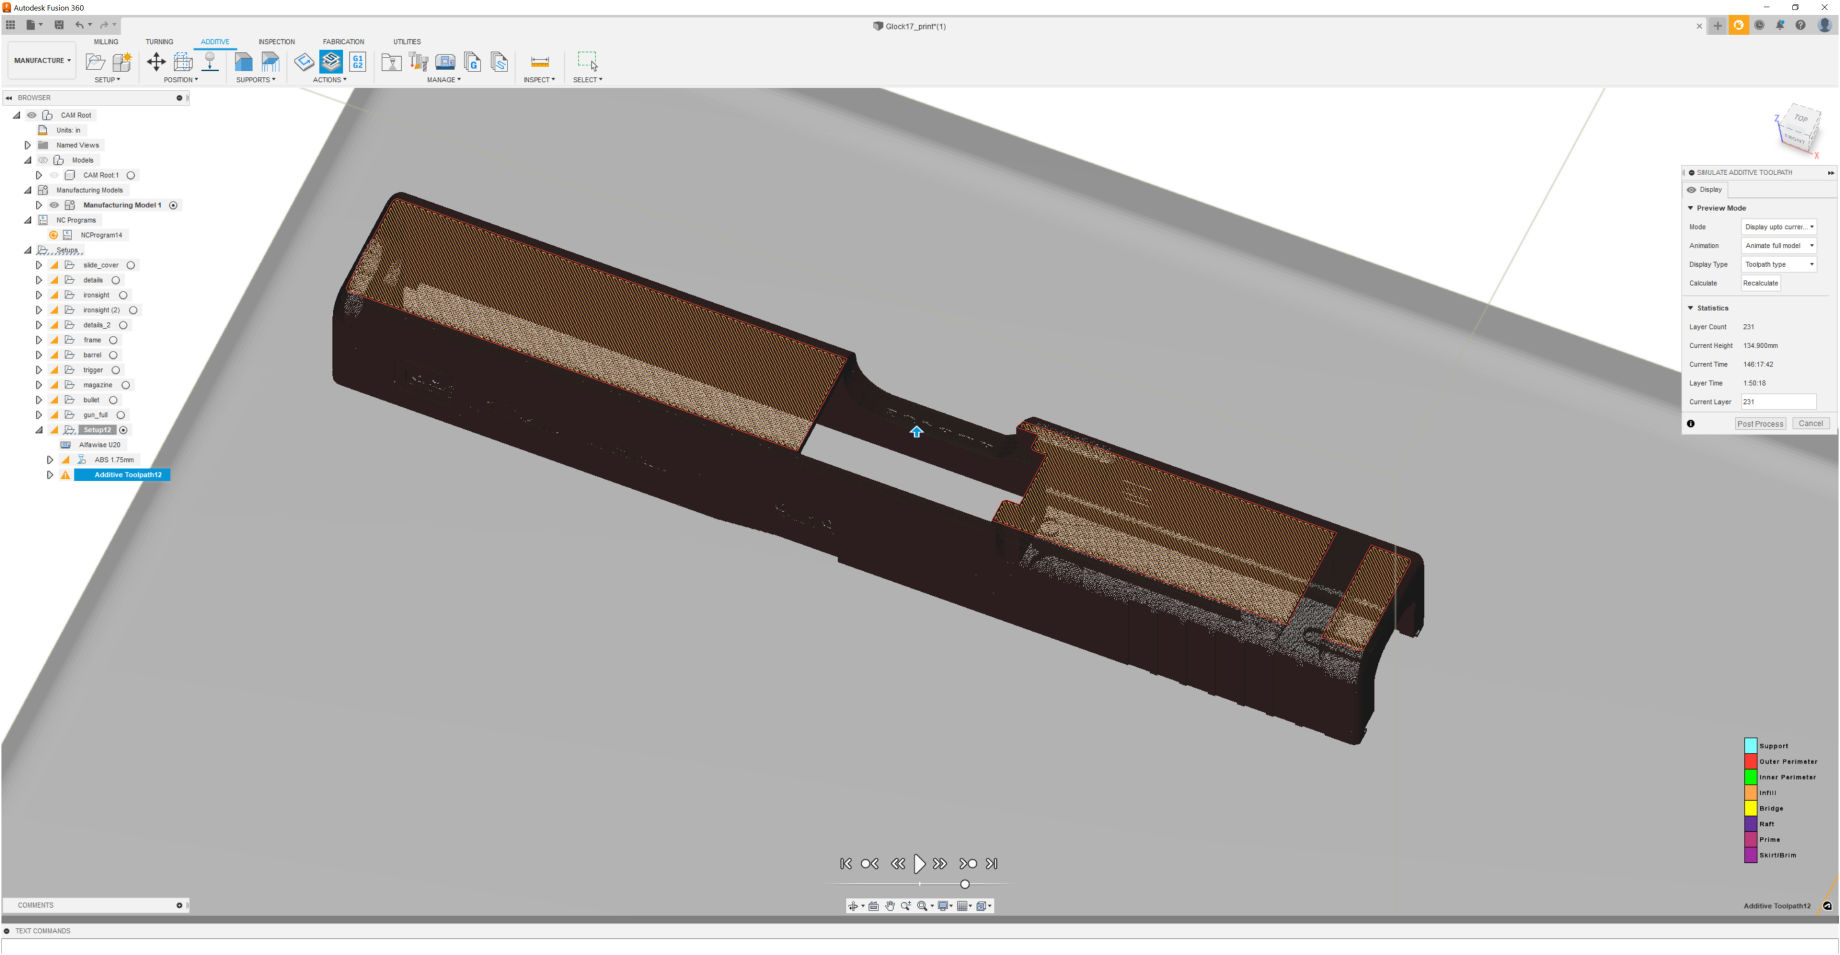
Task: Click the Bar Support icon
Action: pyautogui.click(x=270, y=62)
